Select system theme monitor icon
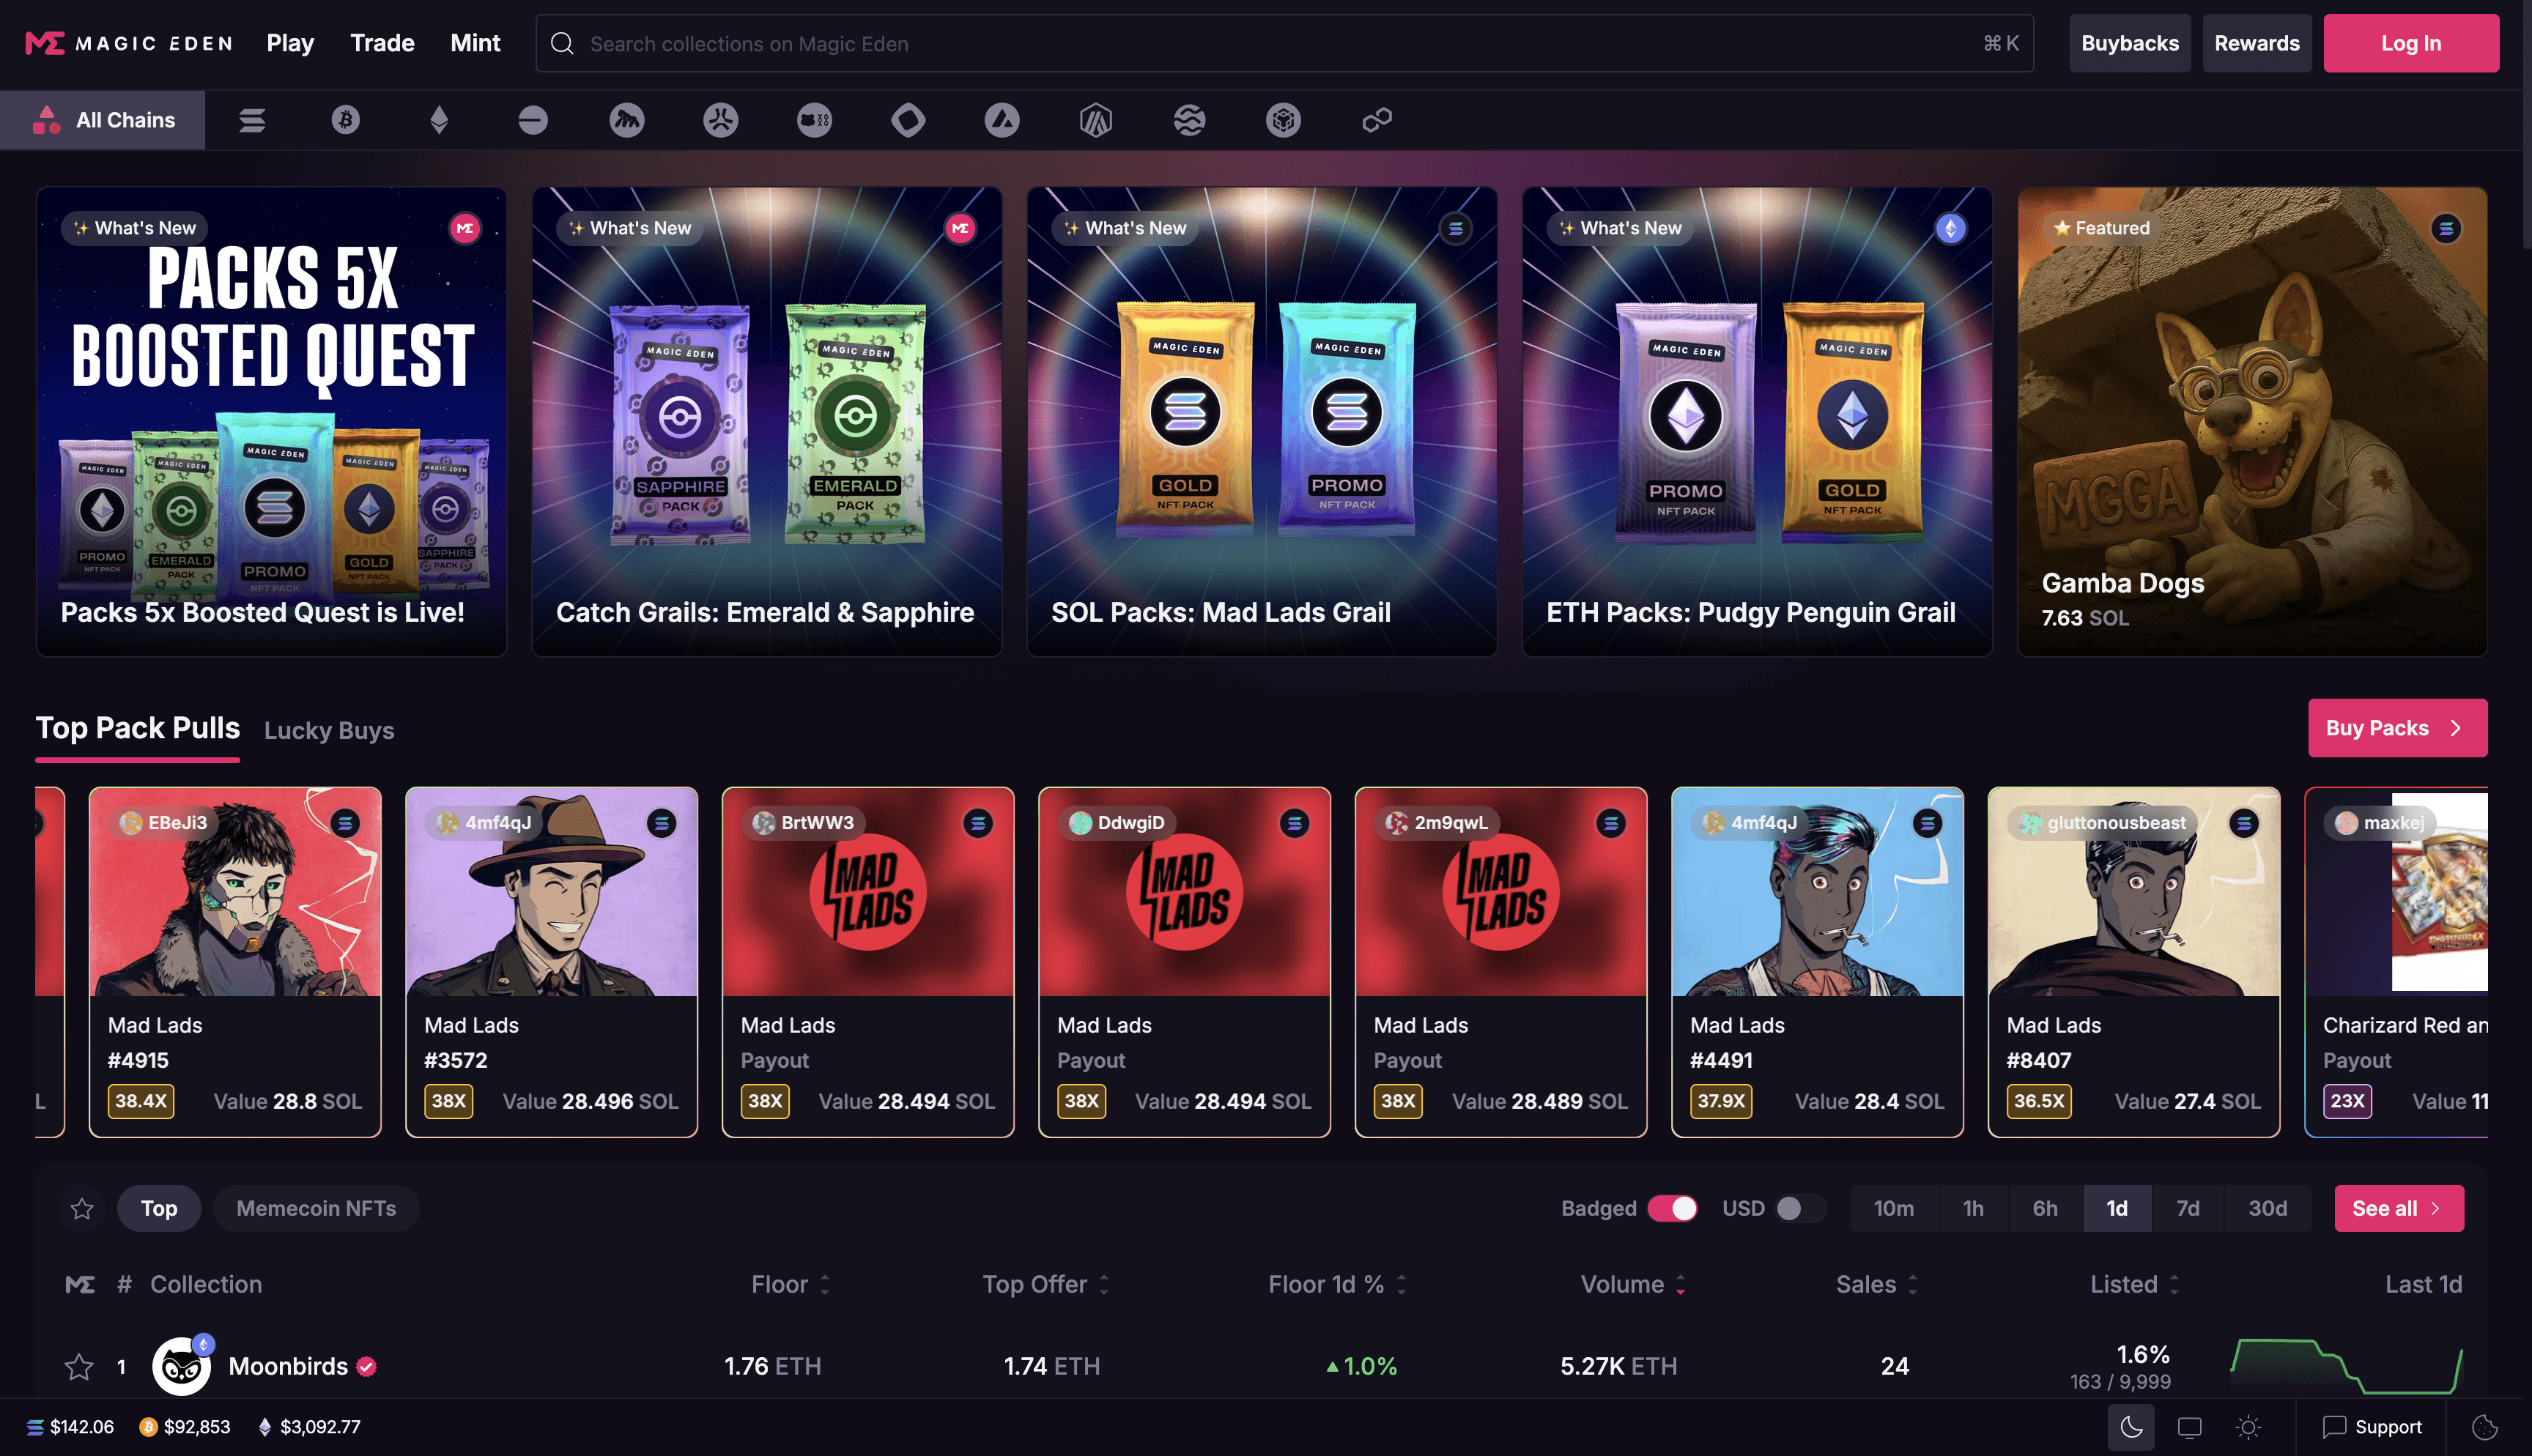Viewport: 2532px width, 1456px height. (x=2190, y=1427)
